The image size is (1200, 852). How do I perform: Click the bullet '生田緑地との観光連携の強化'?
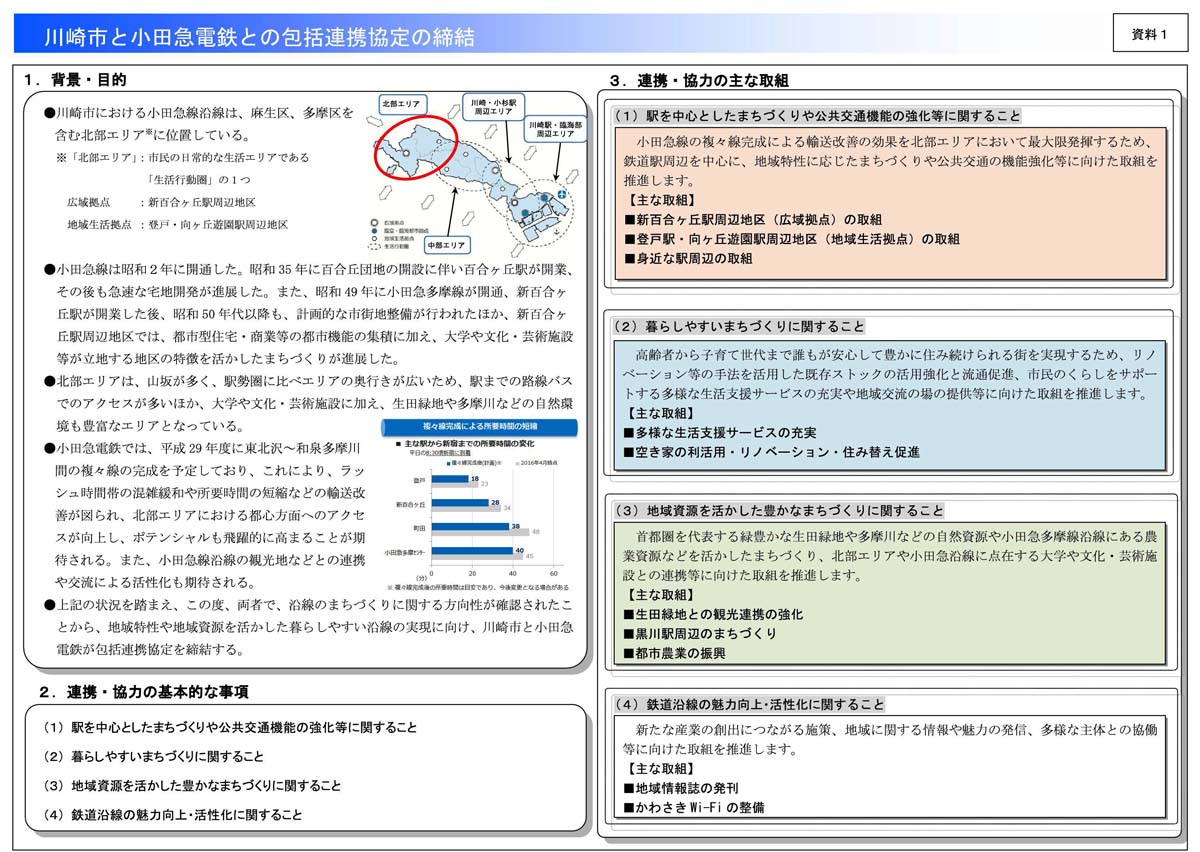(x=713, y=614)
